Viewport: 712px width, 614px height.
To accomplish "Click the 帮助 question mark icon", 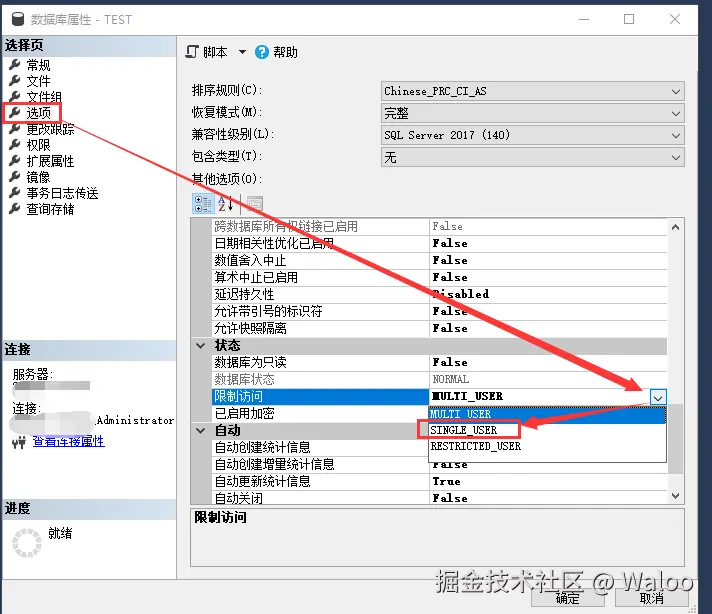I will click(x=262, y=52).
